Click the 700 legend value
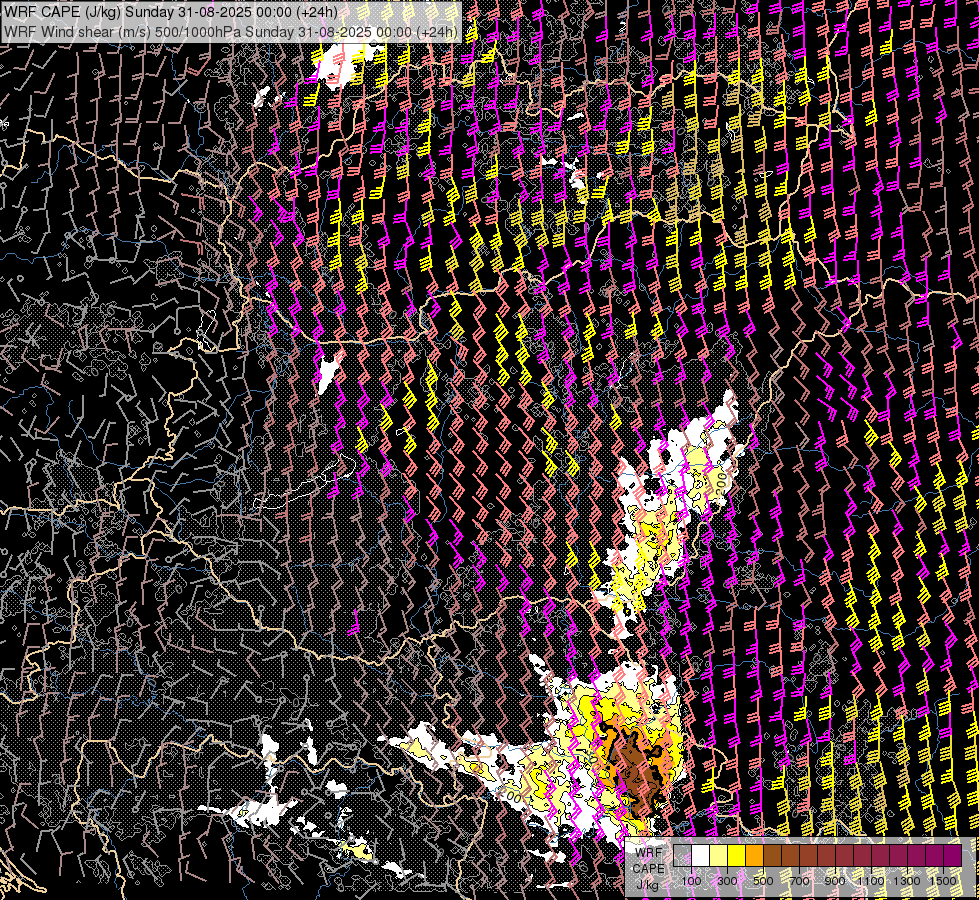 pos(799,881)
